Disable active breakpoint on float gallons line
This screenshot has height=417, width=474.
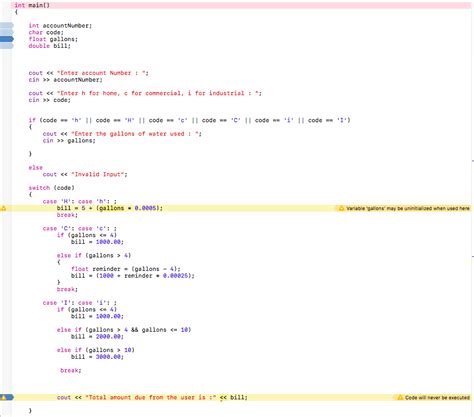7,39
